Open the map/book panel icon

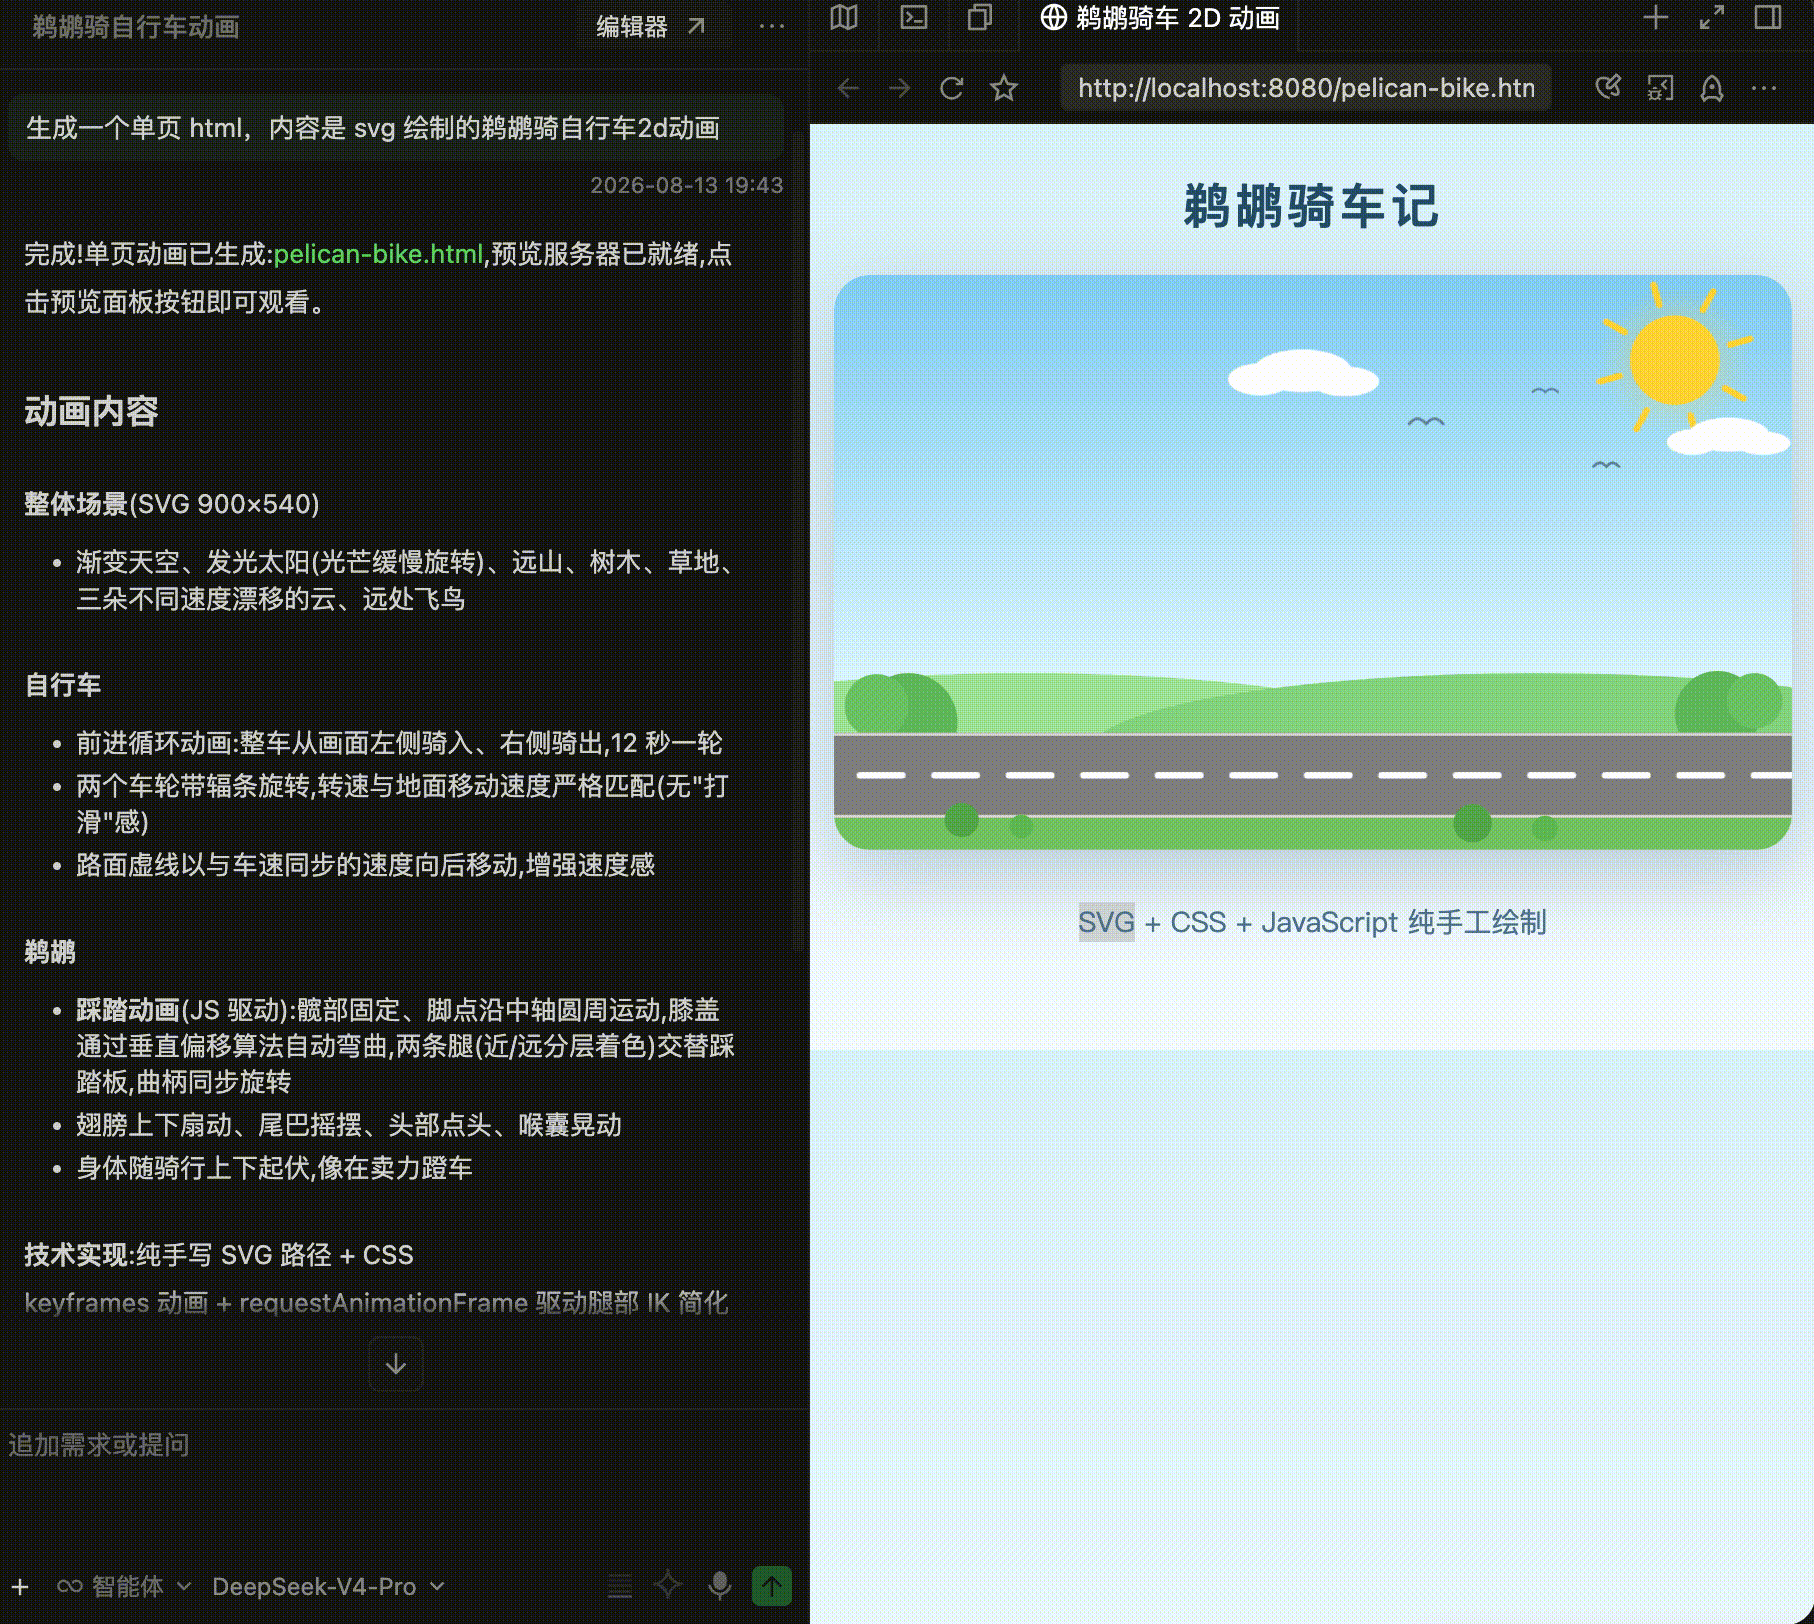click(x=844, y=18)
